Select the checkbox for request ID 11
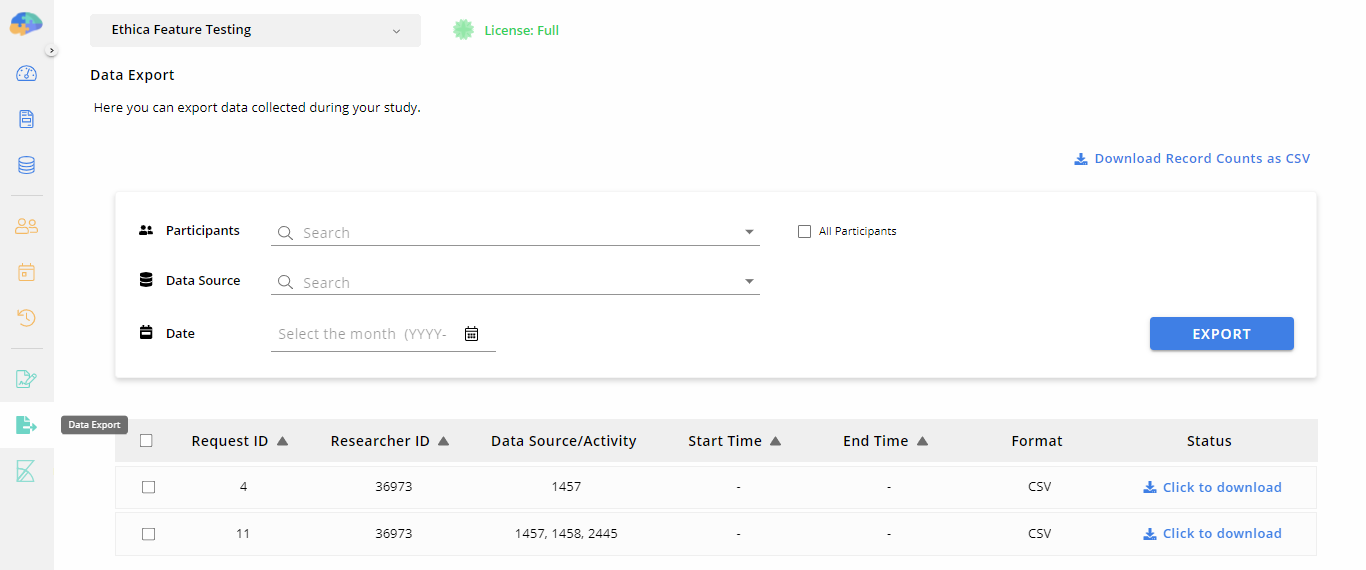 148,534
